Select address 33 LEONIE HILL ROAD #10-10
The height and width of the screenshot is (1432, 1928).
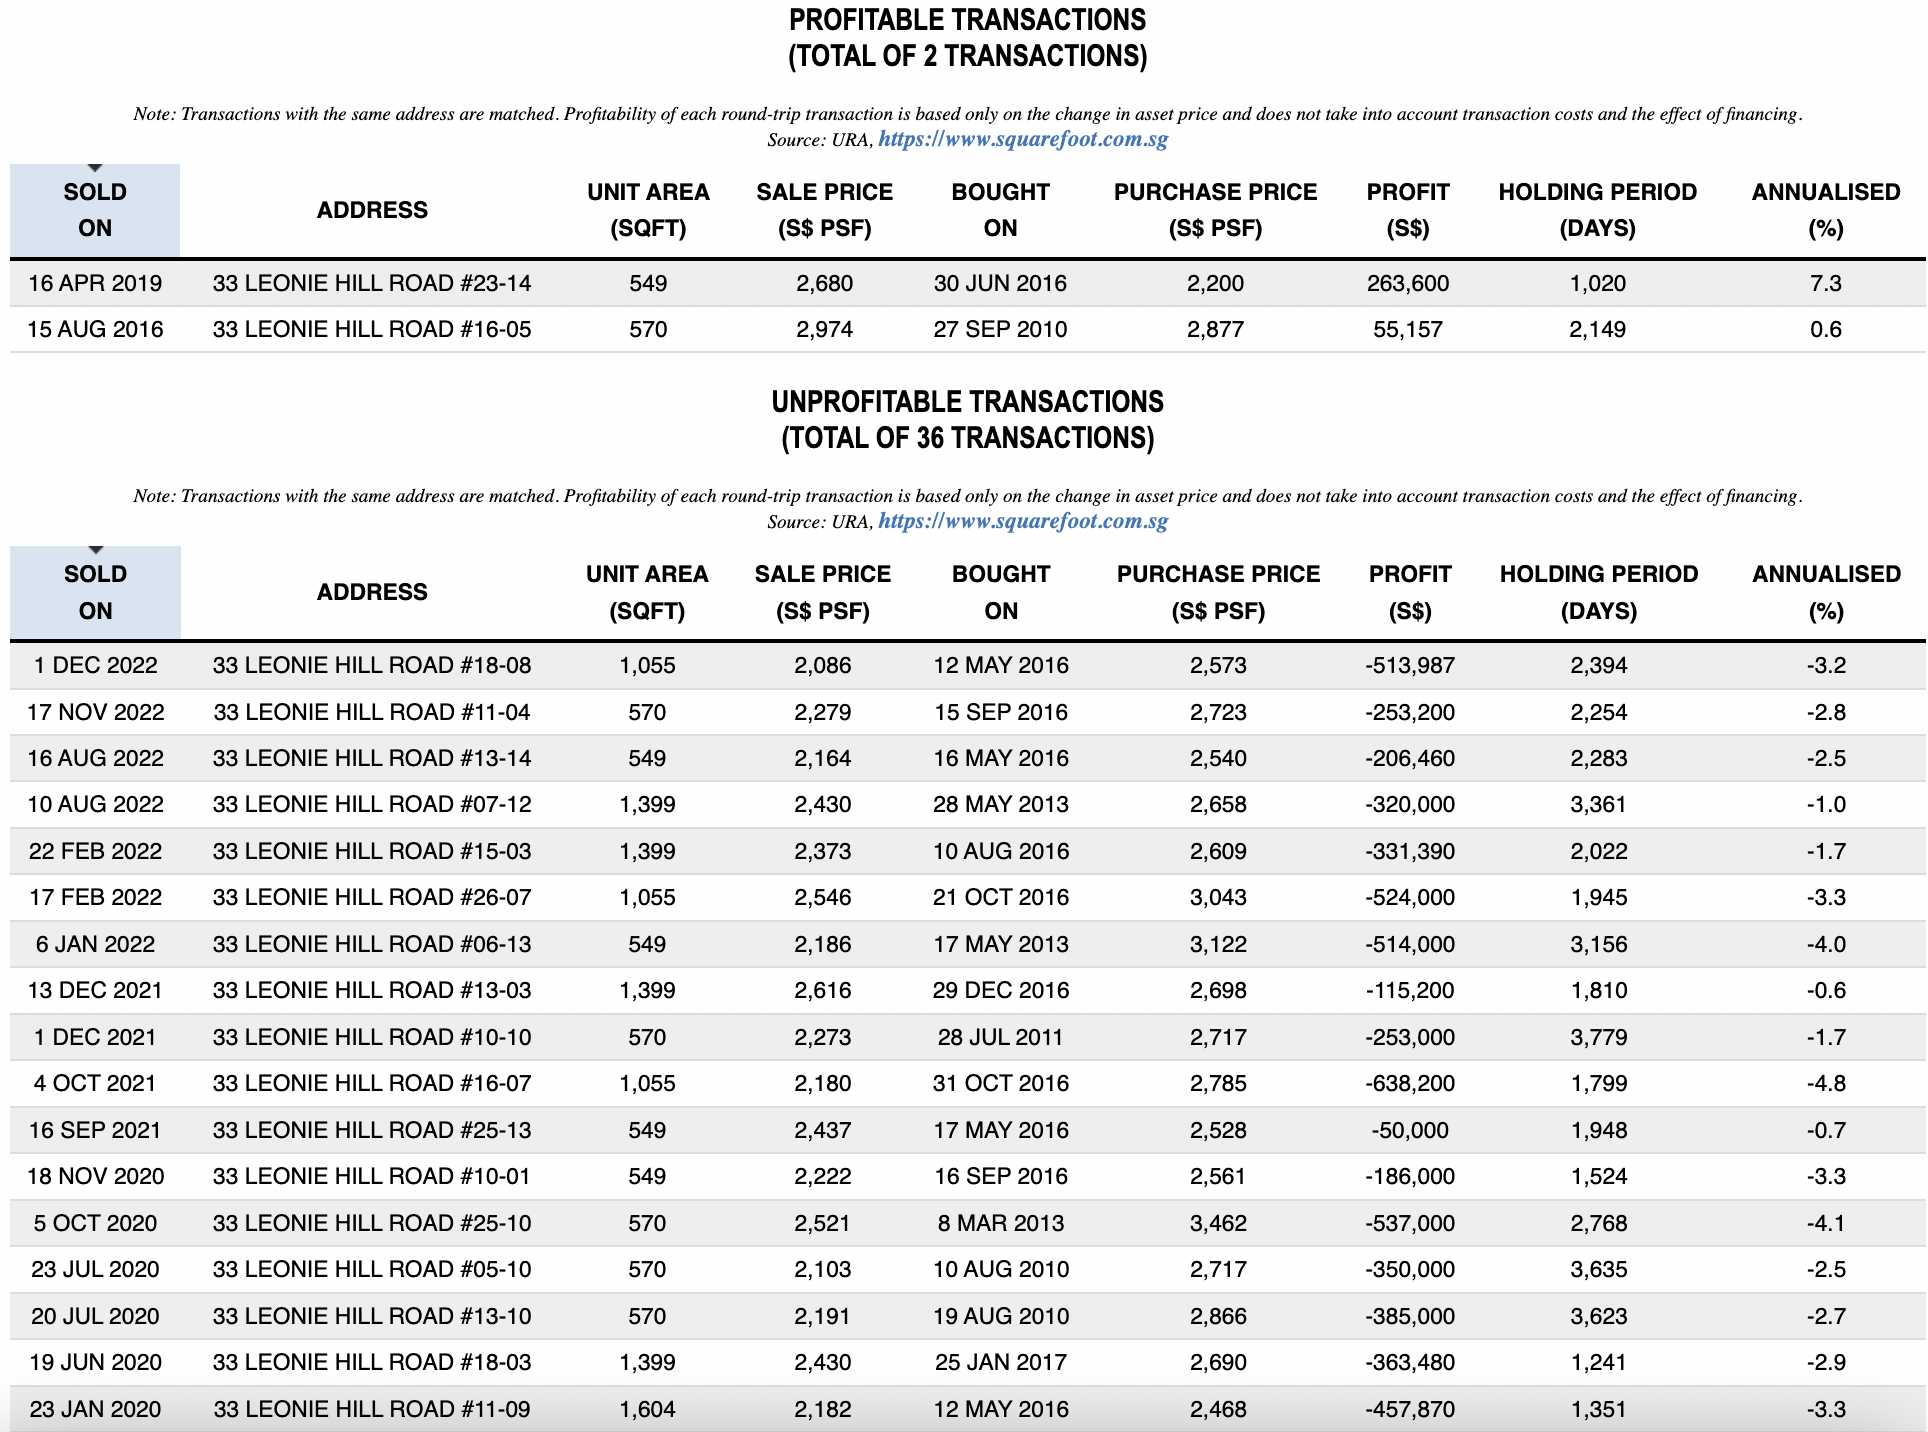pyautogui.click(x=372, y=1037)
